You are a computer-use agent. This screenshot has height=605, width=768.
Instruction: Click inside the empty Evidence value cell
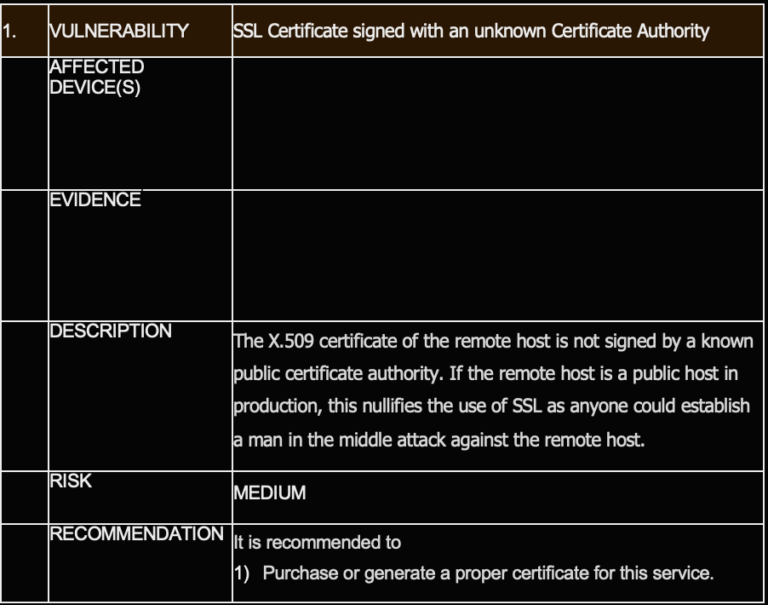pyautogui.click(x=497, y=254)
